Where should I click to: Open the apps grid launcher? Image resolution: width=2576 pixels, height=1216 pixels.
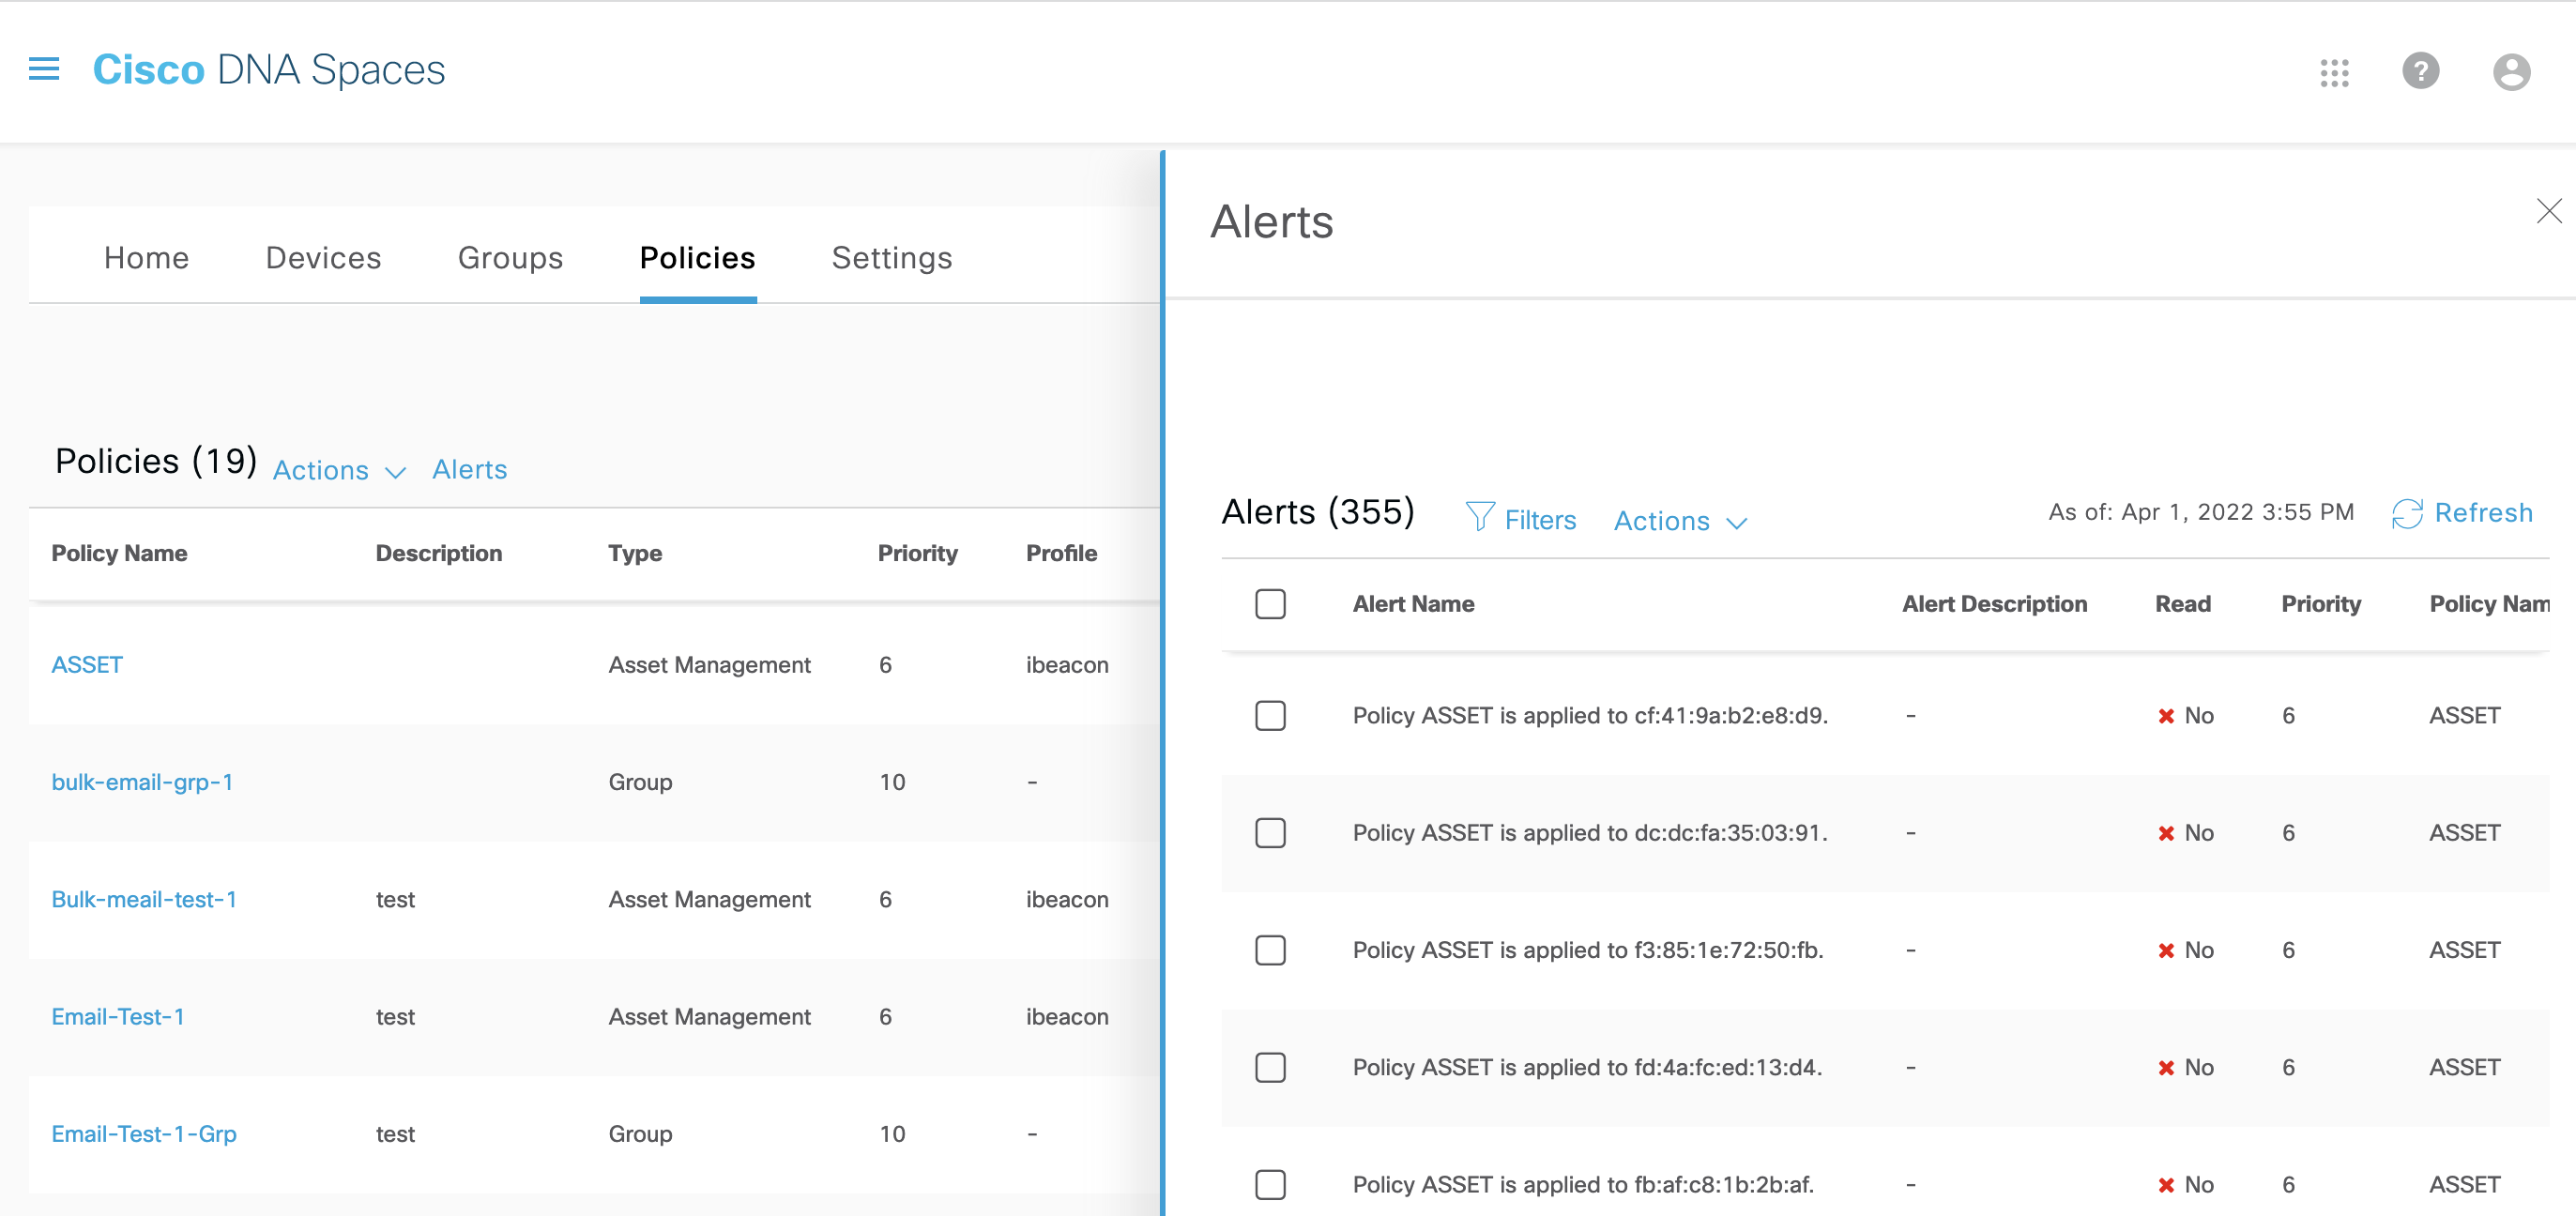click(x=2334, y=72)
